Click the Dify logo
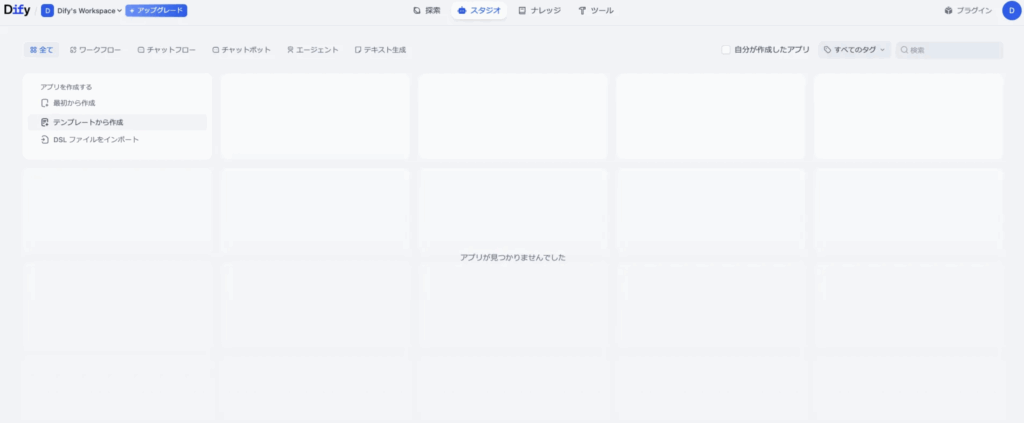 (x=17, y=11)
